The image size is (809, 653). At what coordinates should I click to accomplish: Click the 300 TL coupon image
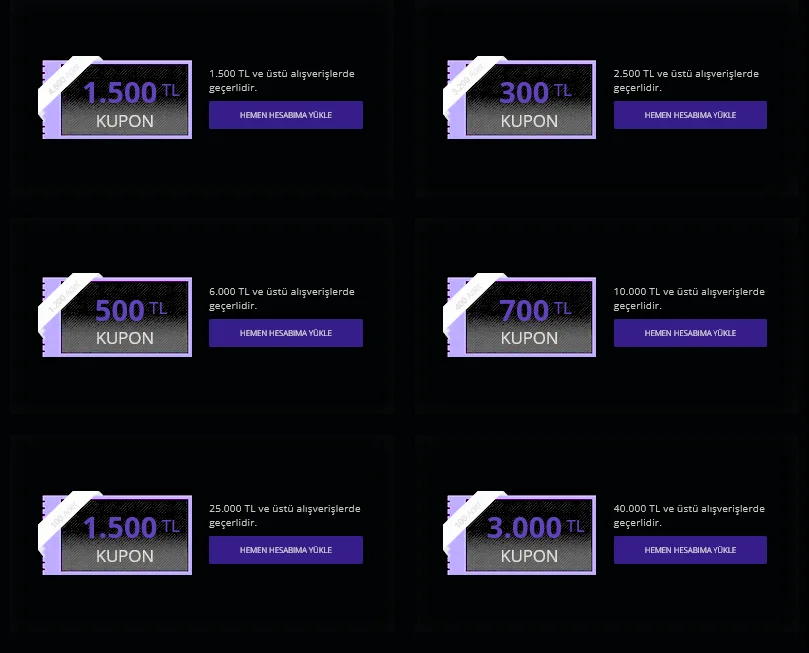(529, 100)
